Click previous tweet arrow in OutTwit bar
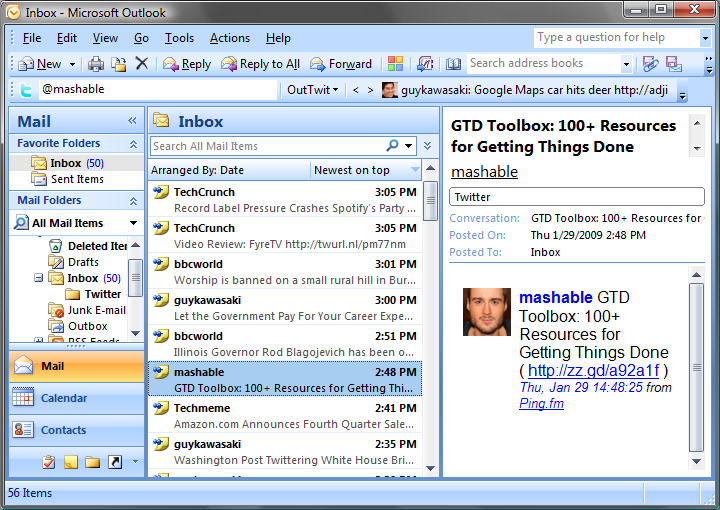The image size is (720, 510). click(355, 90)
